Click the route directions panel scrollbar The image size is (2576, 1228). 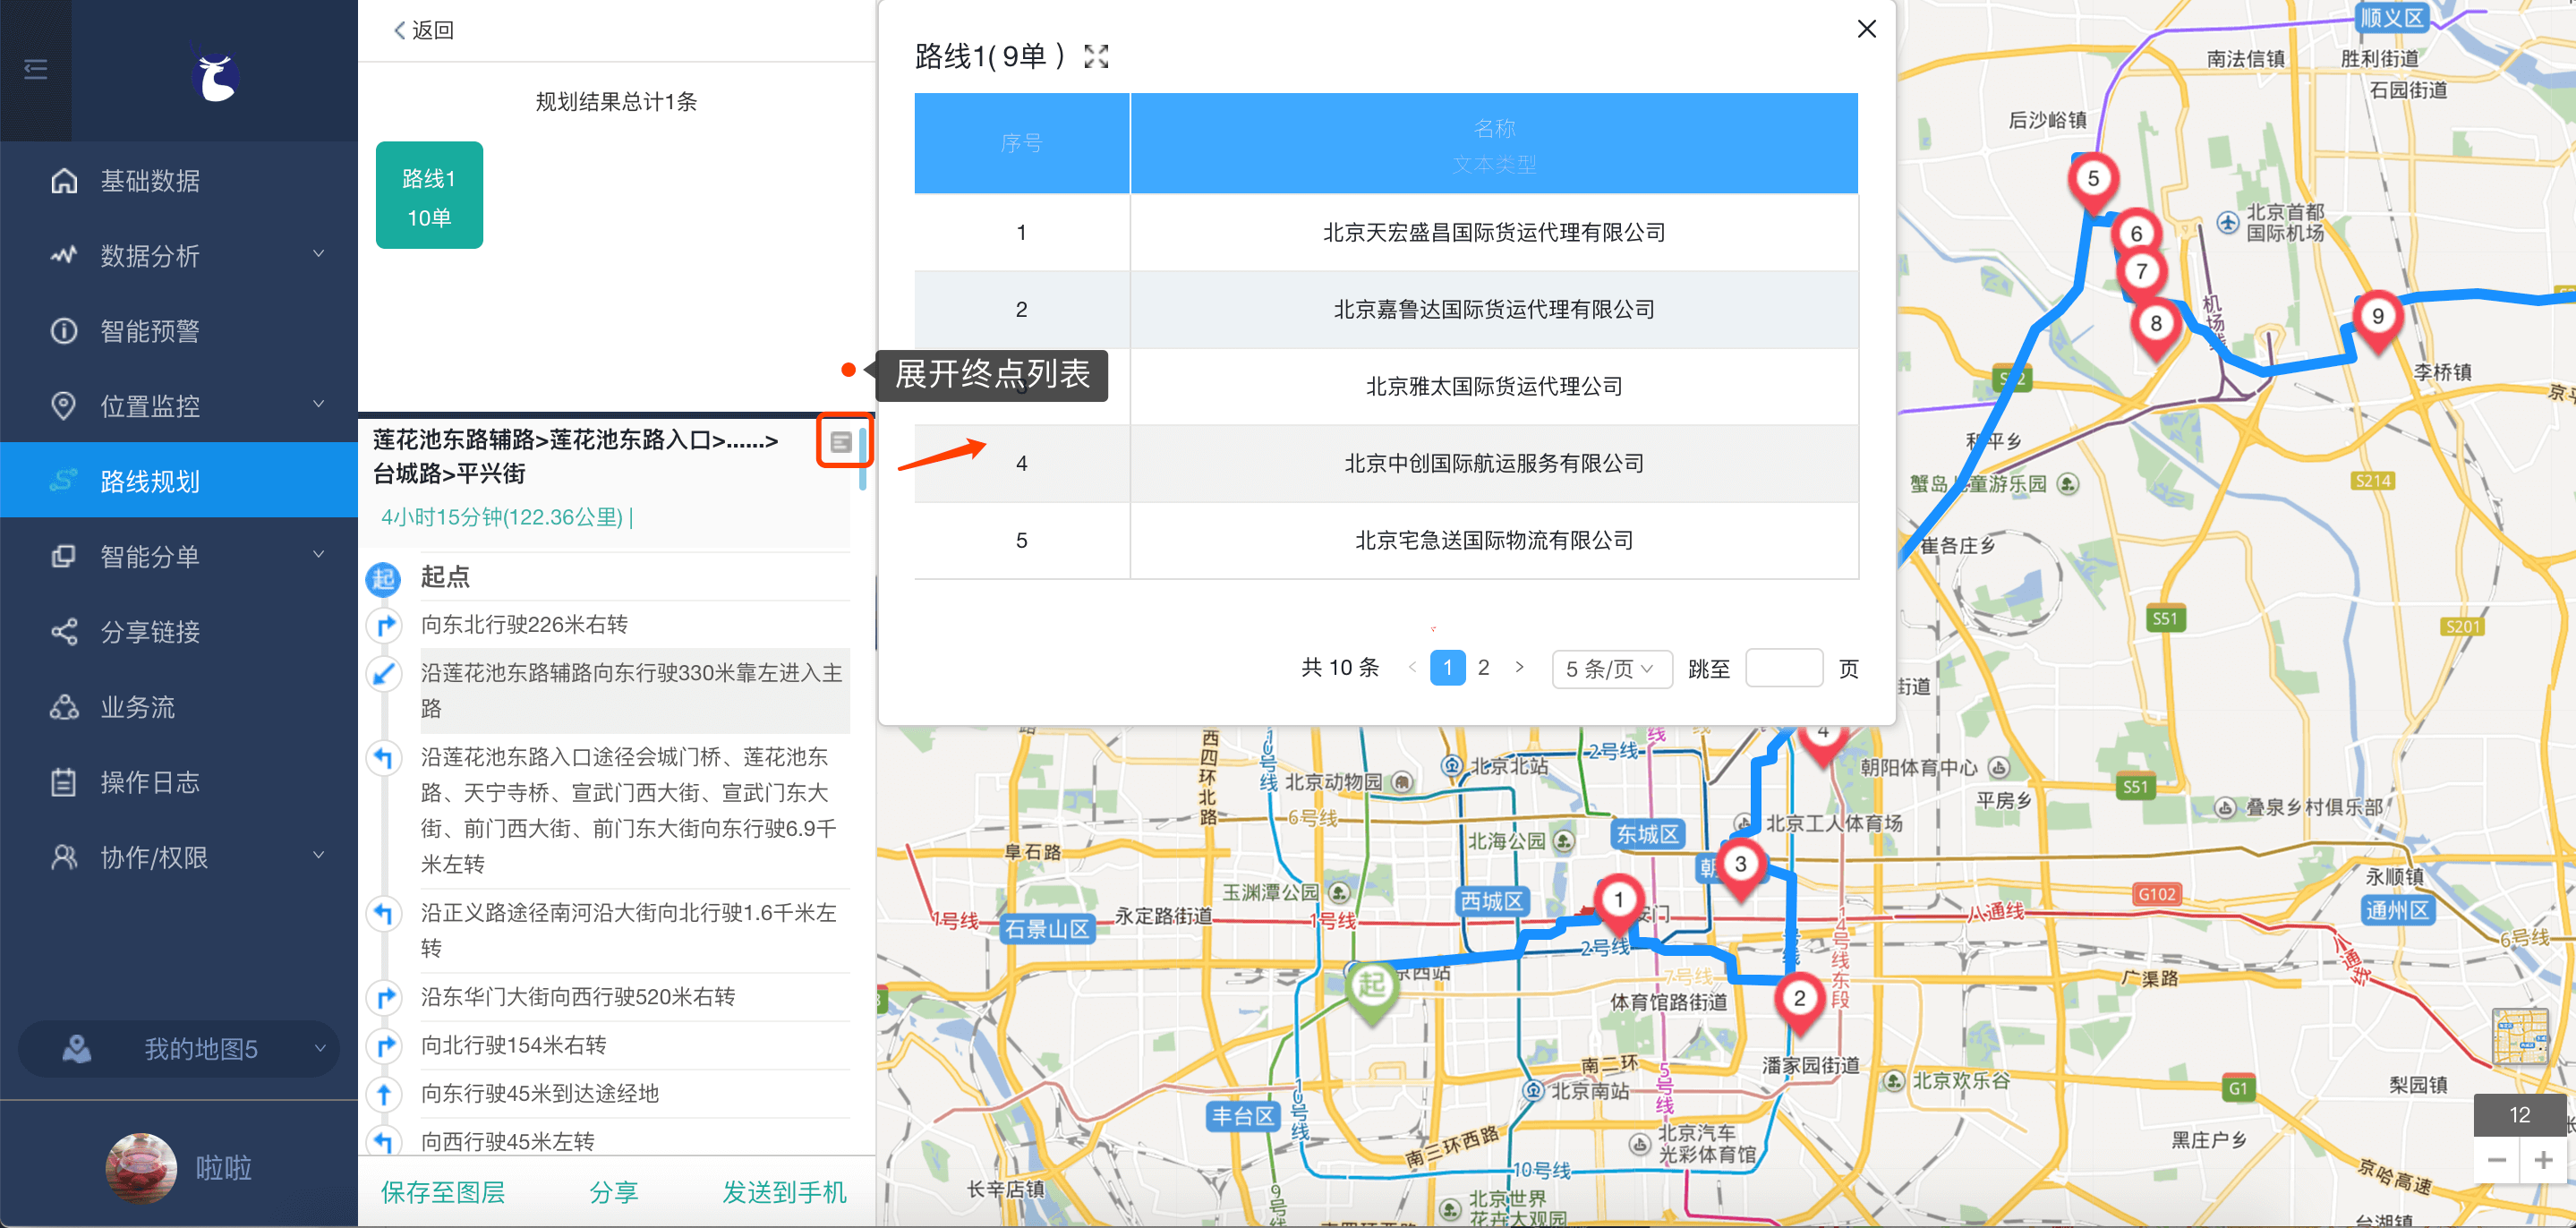tap(863, 459)
